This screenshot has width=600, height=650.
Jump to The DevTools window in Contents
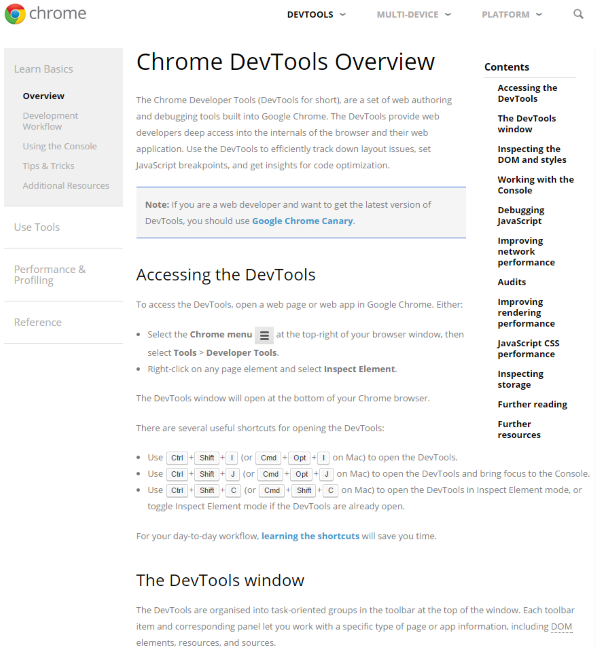[527, 124]
